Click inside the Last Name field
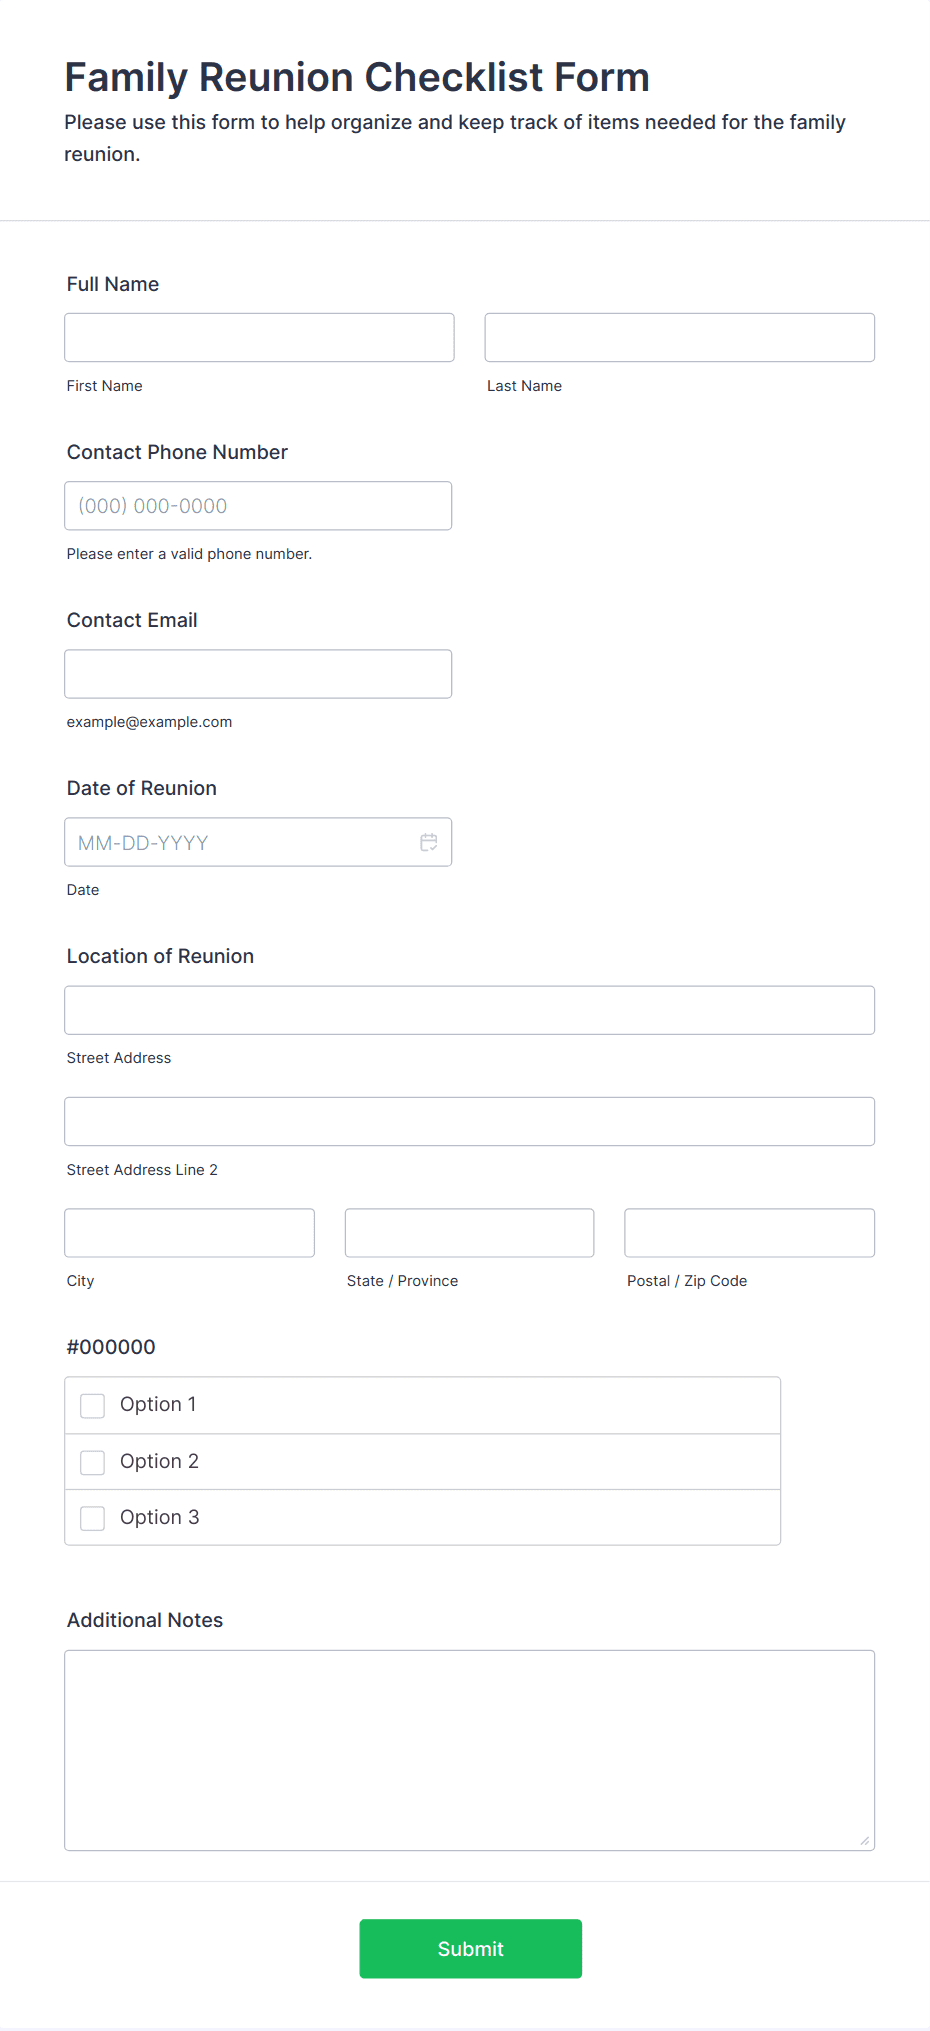930x2031 pixels. coord(679,337)
